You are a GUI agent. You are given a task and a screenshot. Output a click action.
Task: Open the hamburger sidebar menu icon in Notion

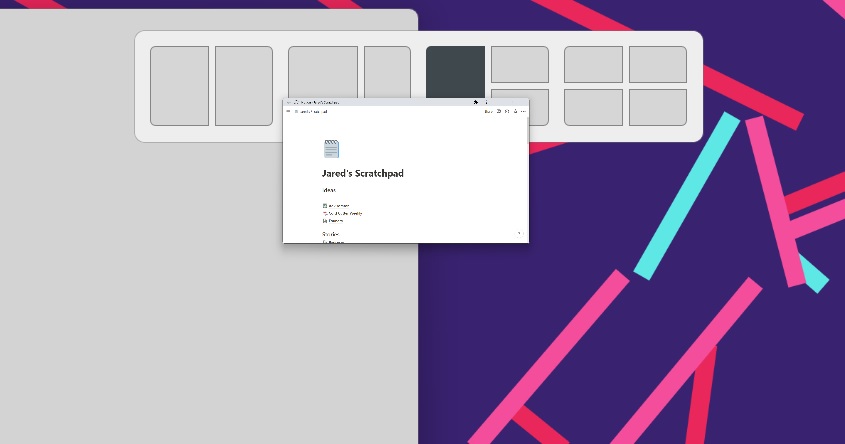click(x=288, y=112)
